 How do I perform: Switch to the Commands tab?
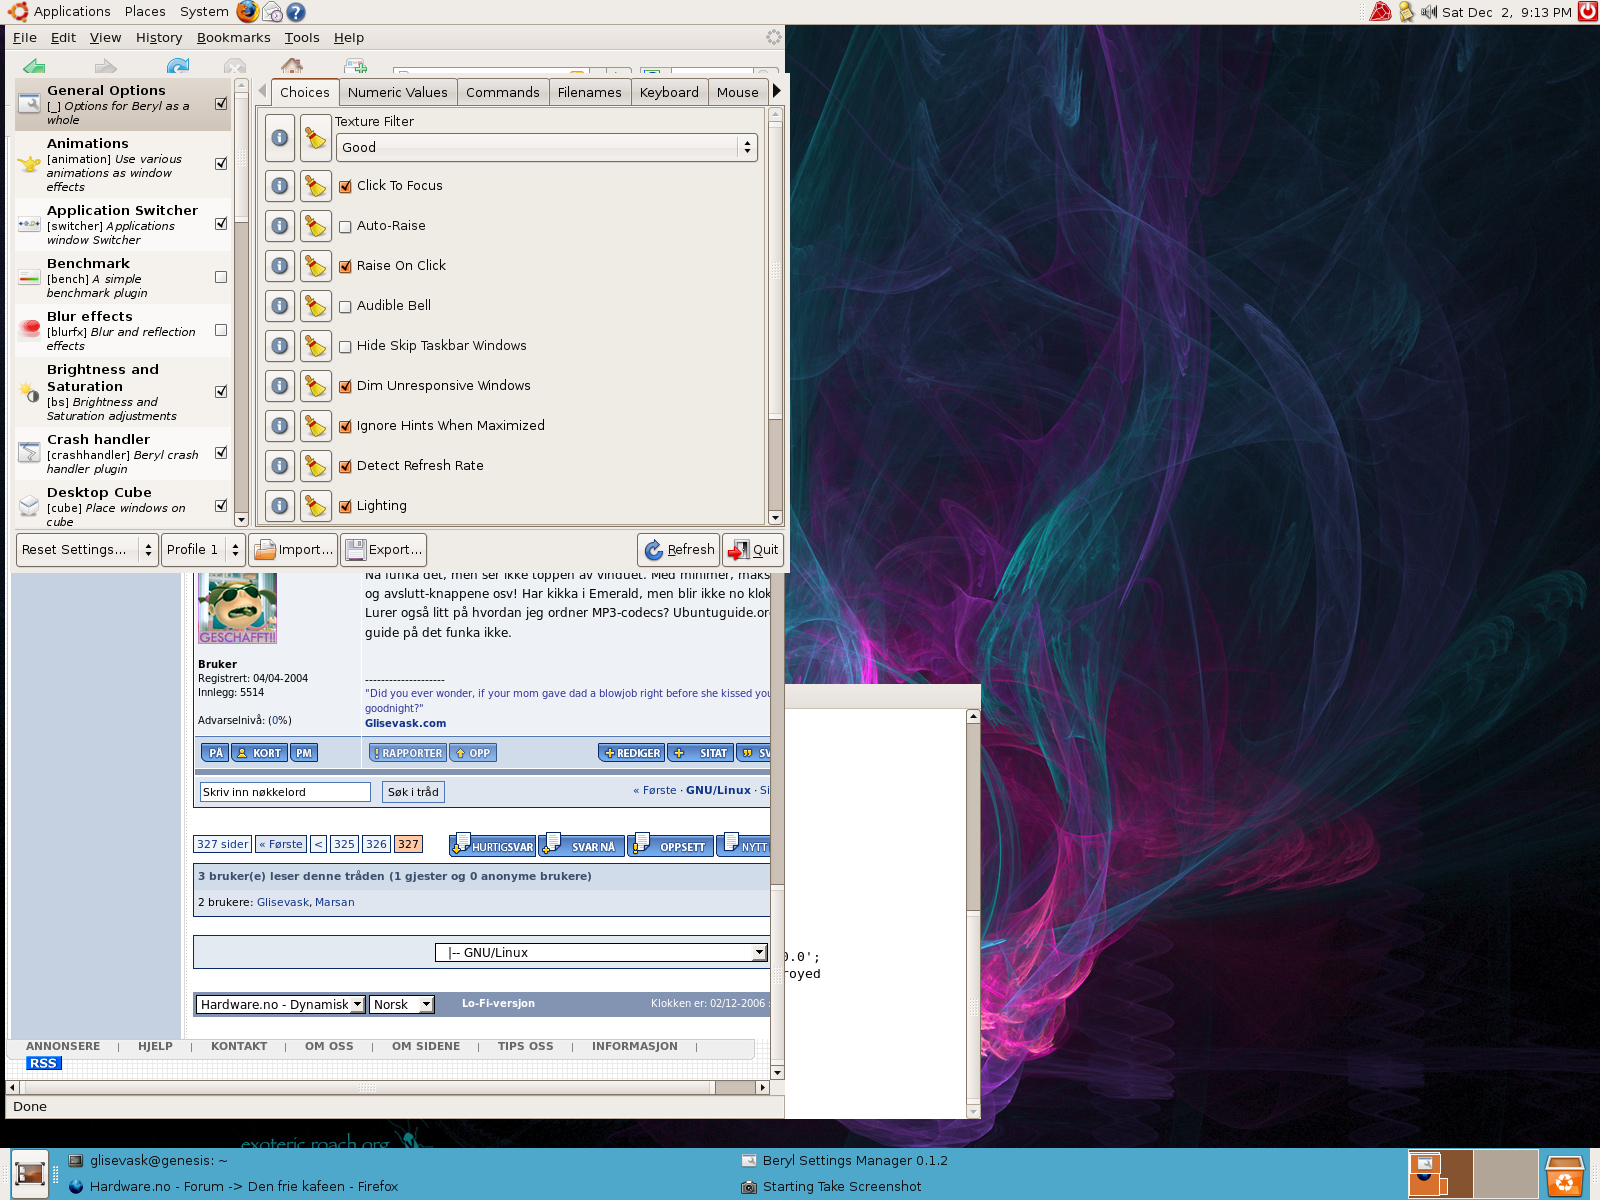[503, 92]
